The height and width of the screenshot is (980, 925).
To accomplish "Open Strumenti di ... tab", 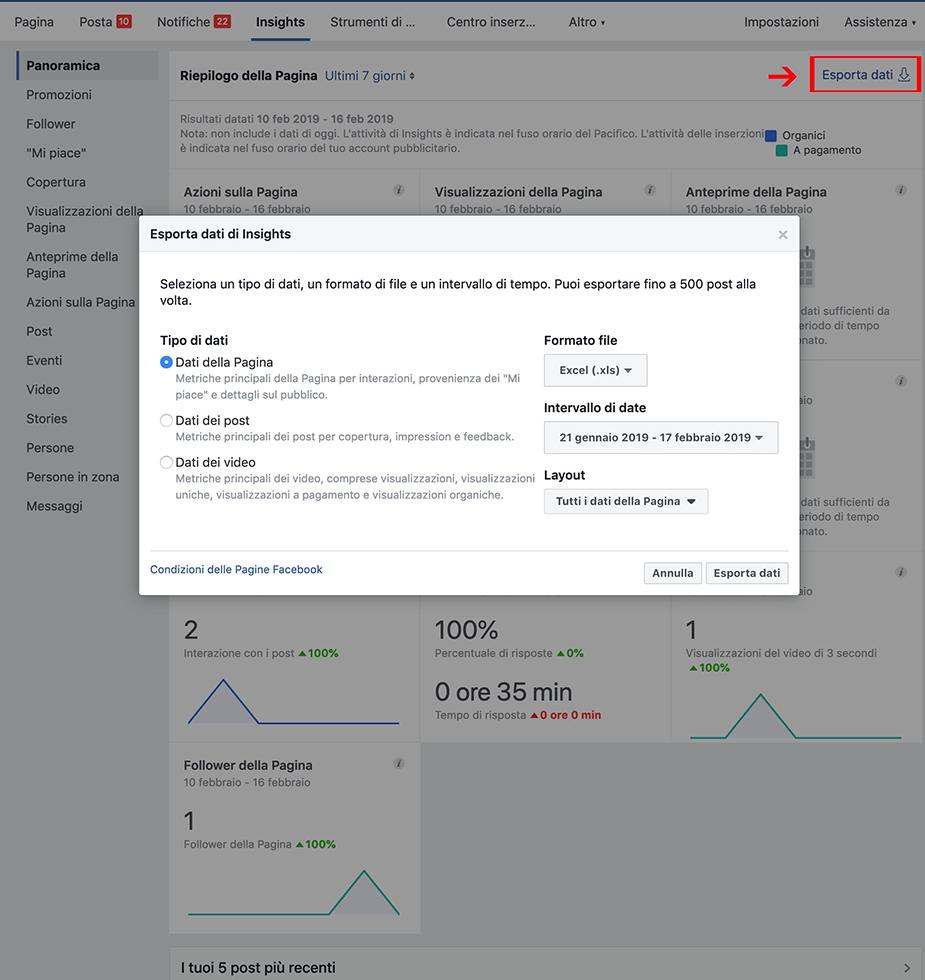I will (x=372, y=22).
